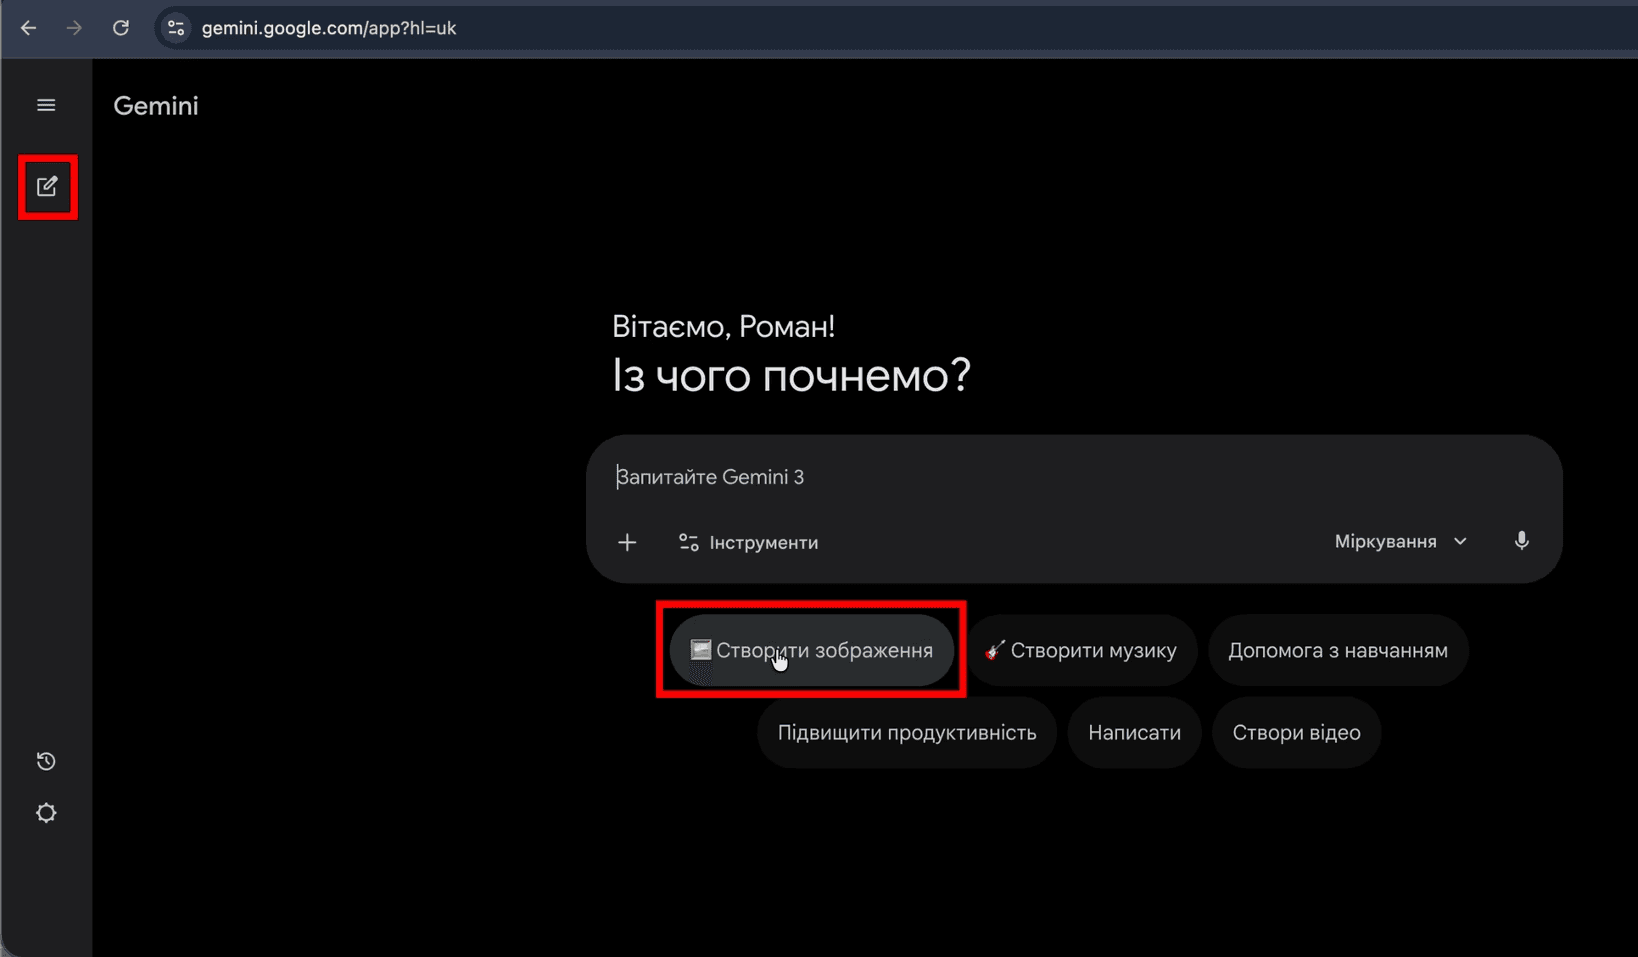Reload the page with the refresh icon
Image resolution: width=1638 pixels, height=957 pixels.
click(121, 28)
